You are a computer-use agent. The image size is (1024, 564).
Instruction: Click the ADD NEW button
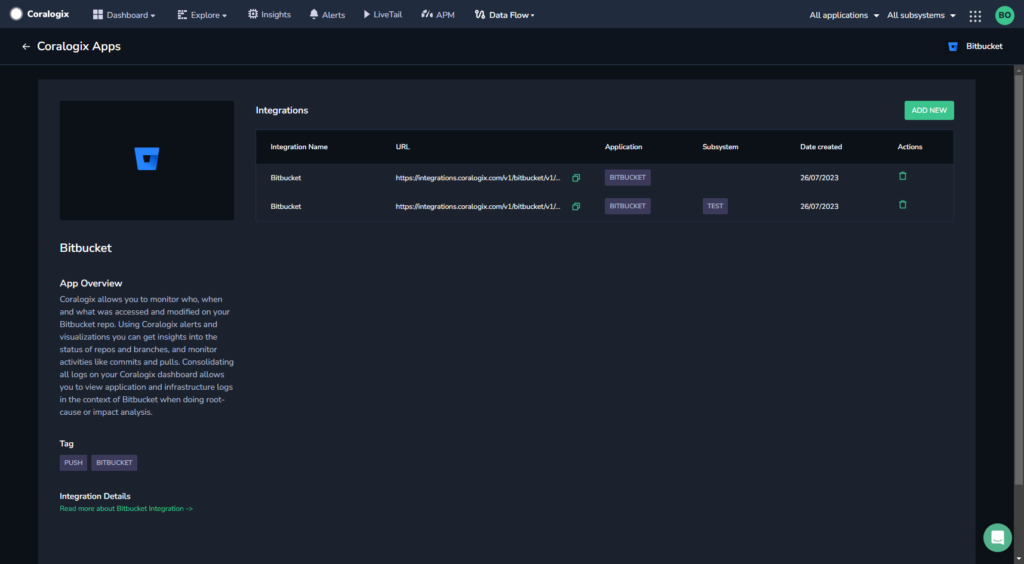(929, 110)
